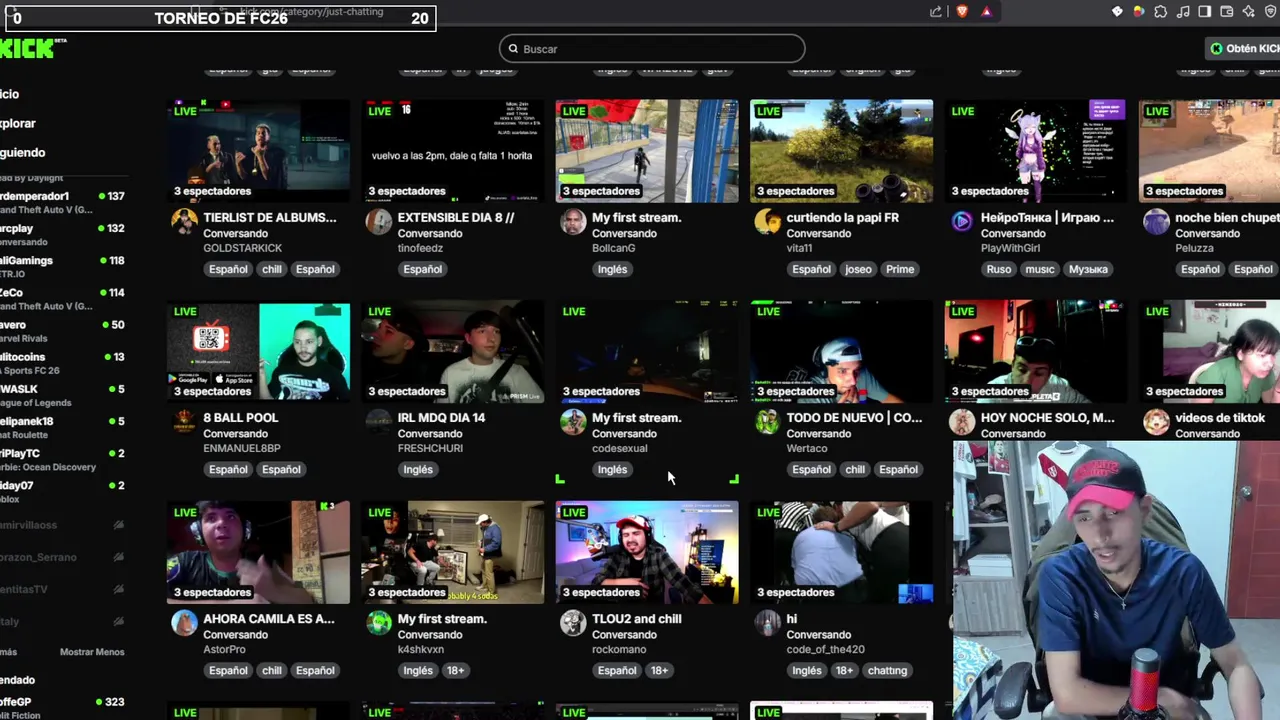
Task: Click Prime tag under vita11 stream
Action: point(900,269)
